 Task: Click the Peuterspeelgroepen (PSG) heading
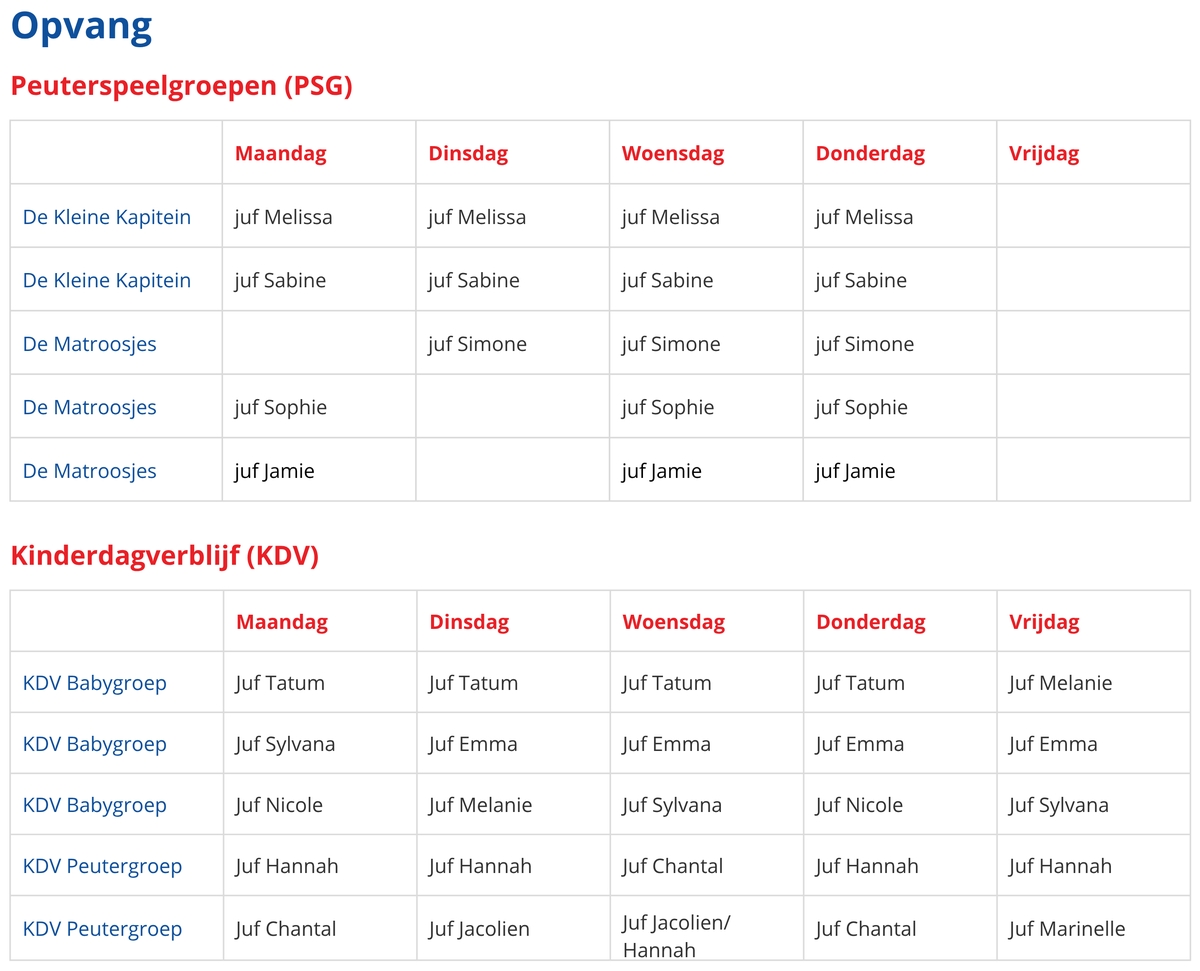182,86
